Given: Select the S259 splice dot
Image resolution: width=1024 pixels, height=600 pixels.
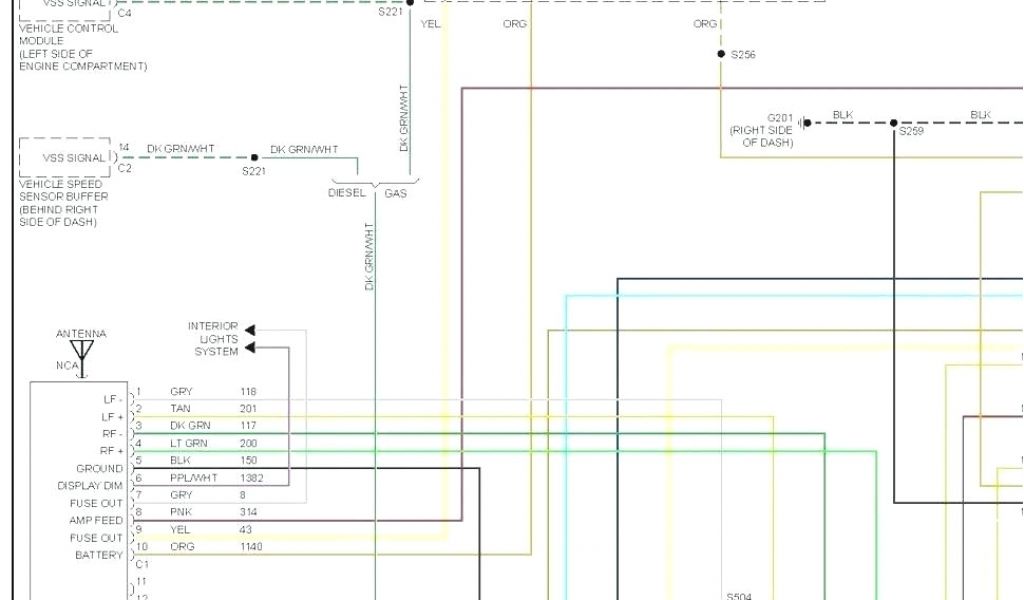Looking at the screenshot, I should click(894, 123).
